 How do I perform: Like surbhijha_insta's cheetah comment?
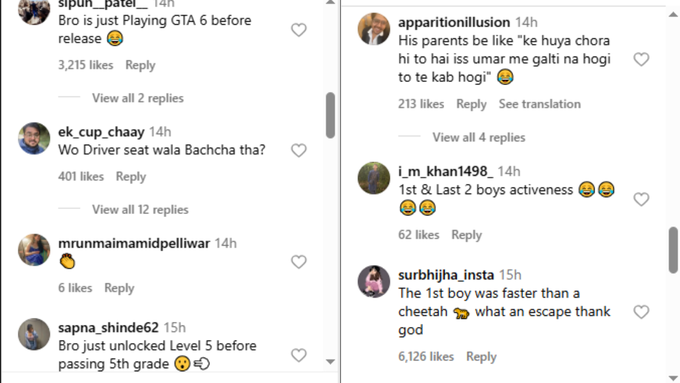coord(641,312)
